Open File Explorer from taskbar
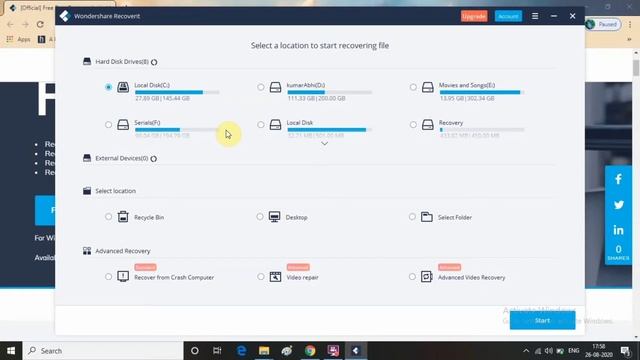 [x=264, y=351]
